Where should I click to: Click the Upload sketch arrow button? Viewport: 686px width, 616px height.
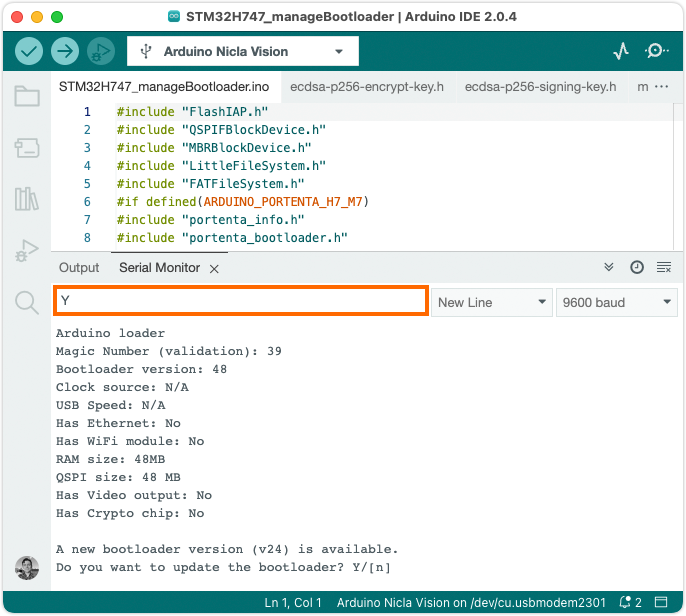point(65,51)
